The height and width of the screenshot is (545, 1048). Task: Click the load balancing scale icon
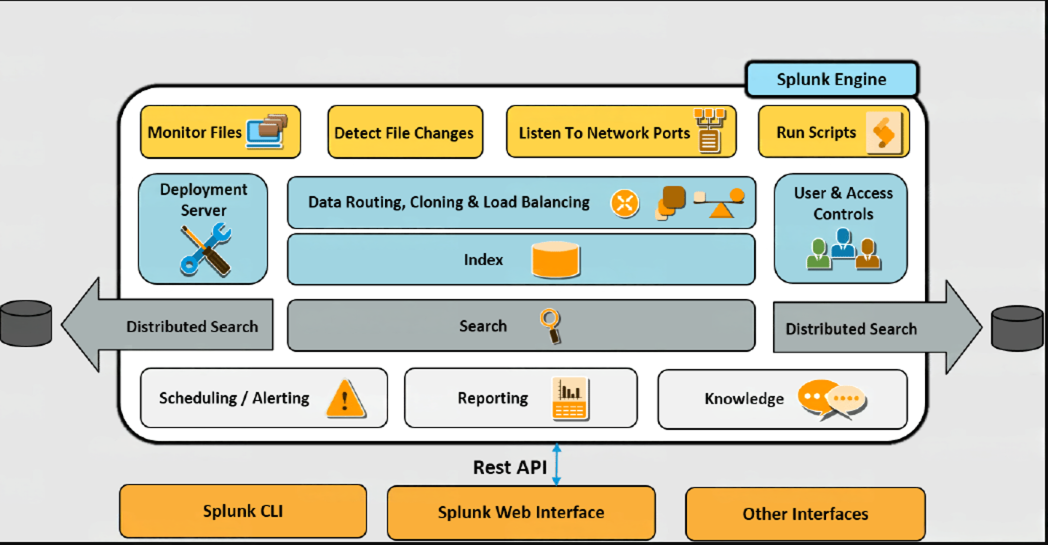(x=720, y=201)
